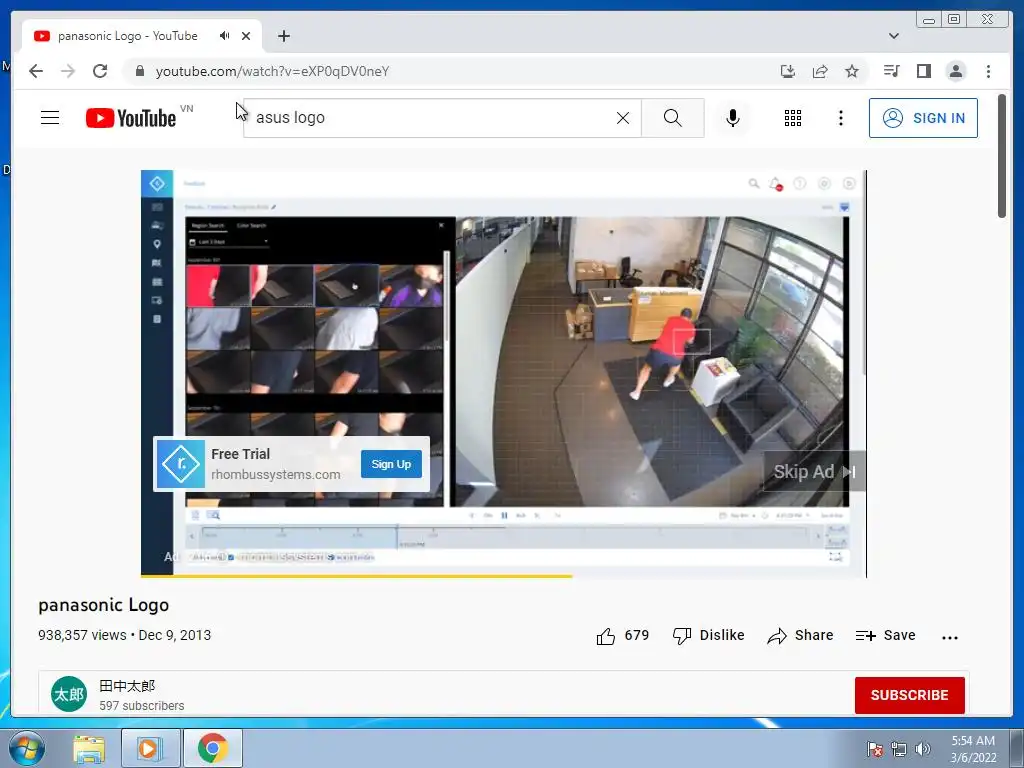Viewport: 1024px width, 768px height.
Task: Click the '938,357 views' text
Action: (x=82, y=635)
